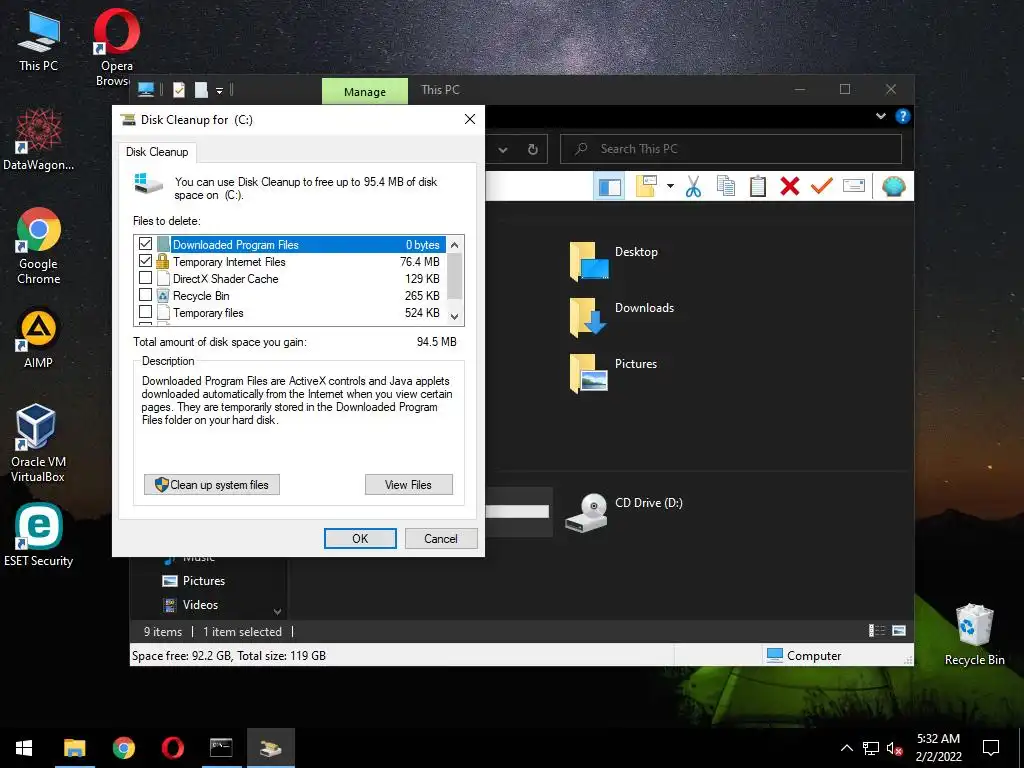Click the Paste clipboard icon in Explorer toolbar
Image resolution: width=1024 pixels, height=768 pixels.
pos(758,187)
